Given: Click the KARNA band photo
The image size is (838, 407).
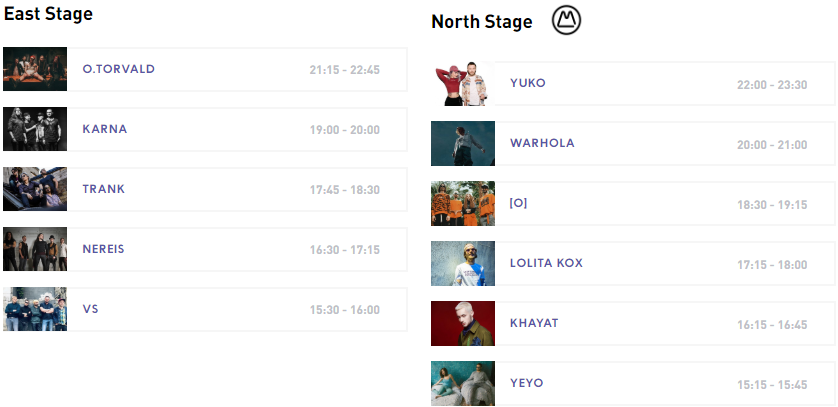Looking at the screenshot, I should pos(35,129).
